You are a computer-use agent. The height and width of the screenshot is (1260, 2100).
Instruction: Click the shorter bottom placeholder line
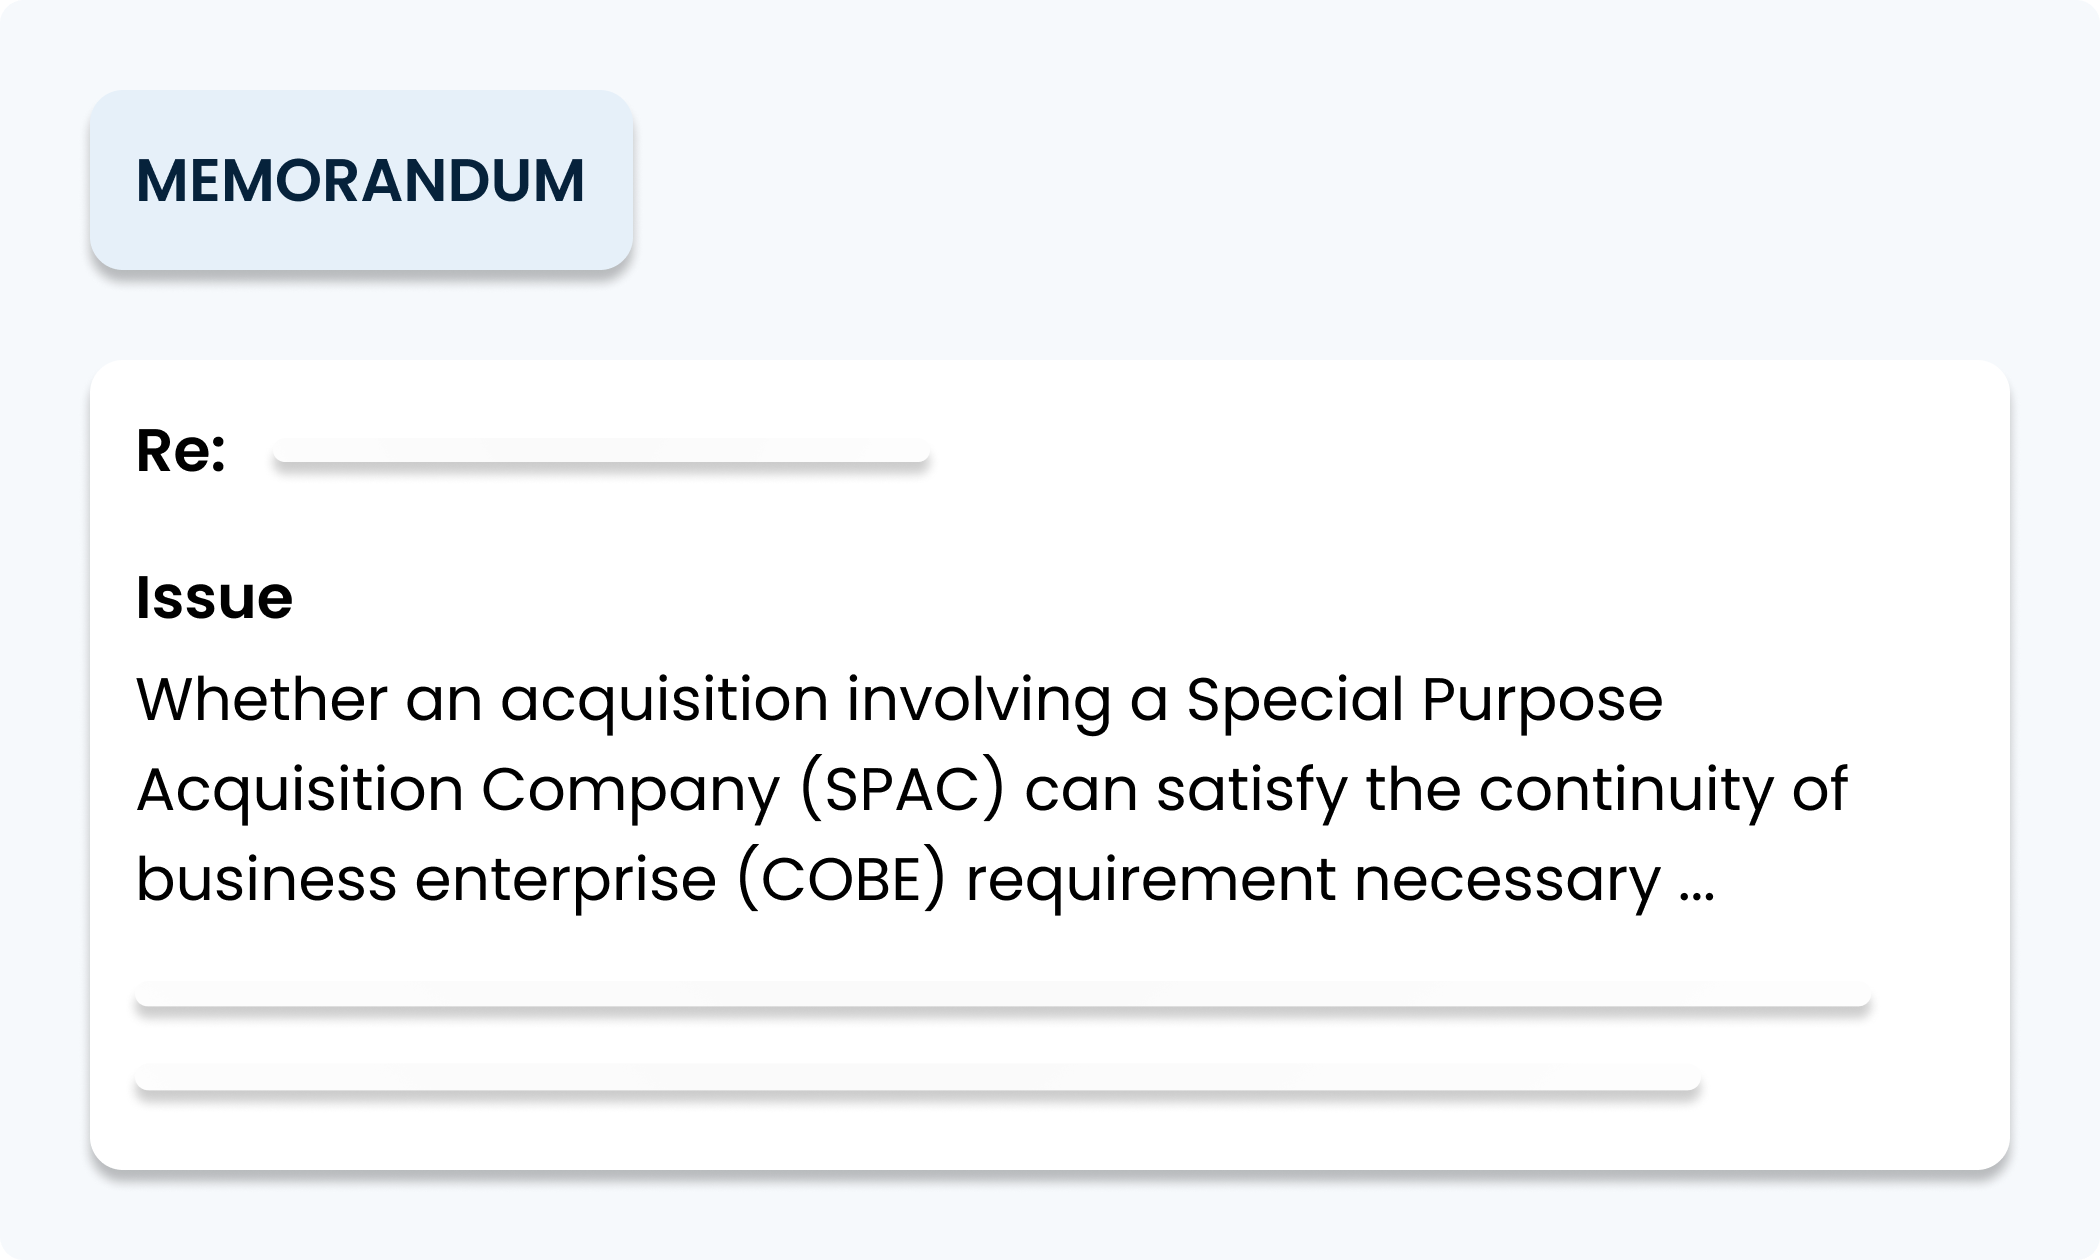click(918, 1078)
